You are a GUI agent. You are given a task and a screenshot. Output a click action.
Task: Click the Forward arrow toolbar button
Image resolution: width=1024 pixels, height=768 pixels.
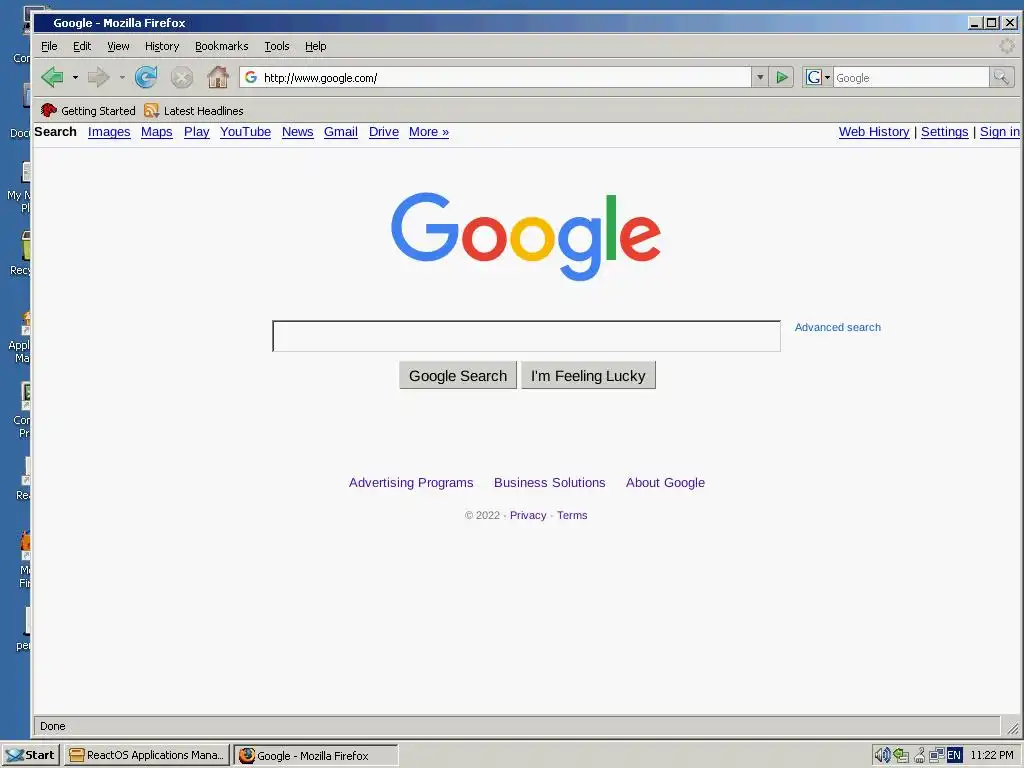(99, 77)
